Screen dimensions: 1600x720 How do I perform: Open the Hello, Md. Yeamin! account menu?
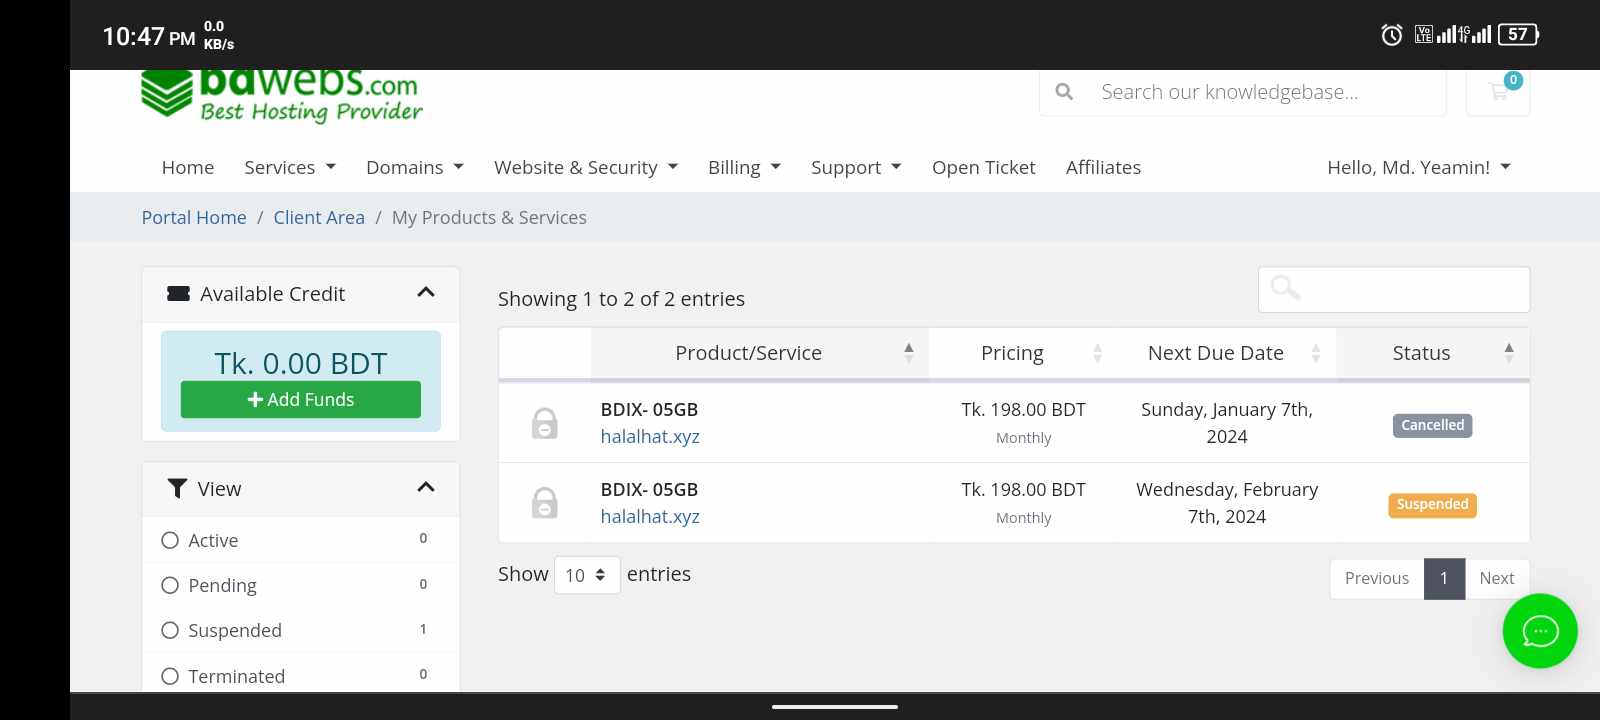click(x=1419, y=167)
